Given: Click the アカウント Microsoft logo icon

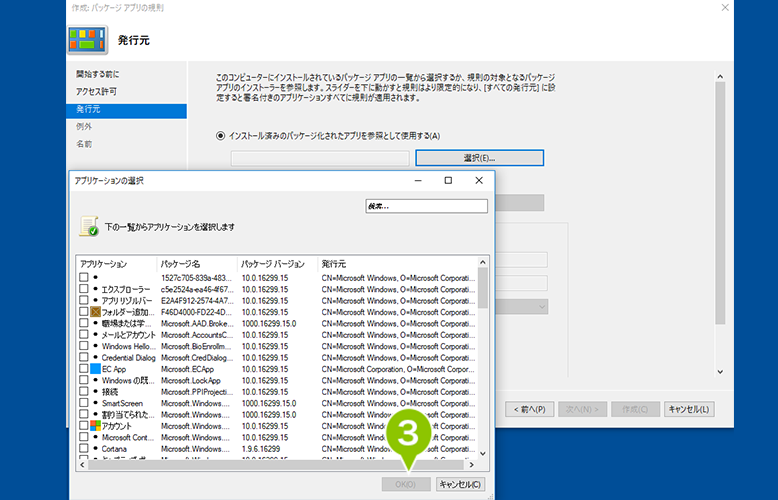Looking at the screenshot, I should 95,426.
